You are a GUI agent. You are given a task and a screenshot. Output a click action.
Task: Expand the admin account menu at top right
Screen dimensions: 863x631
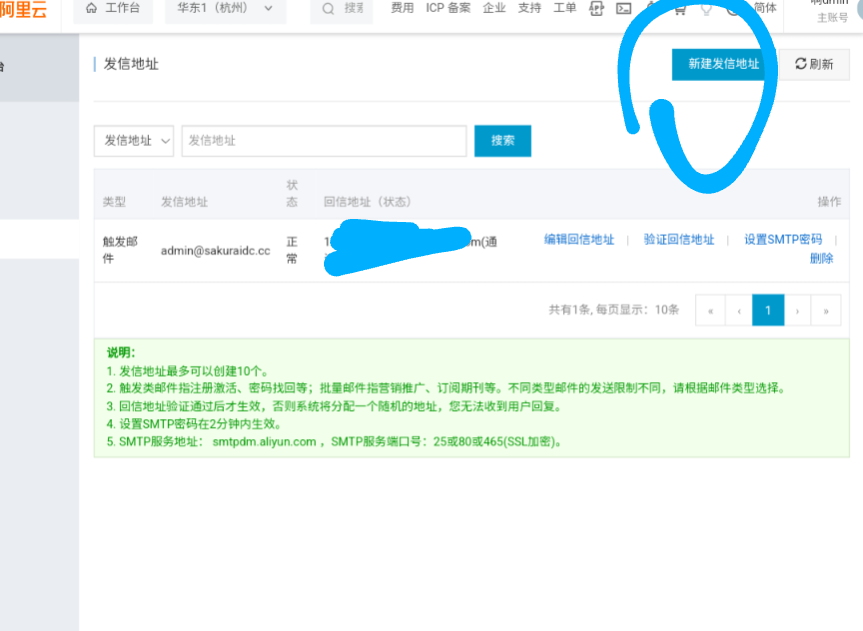coord(829,10)
